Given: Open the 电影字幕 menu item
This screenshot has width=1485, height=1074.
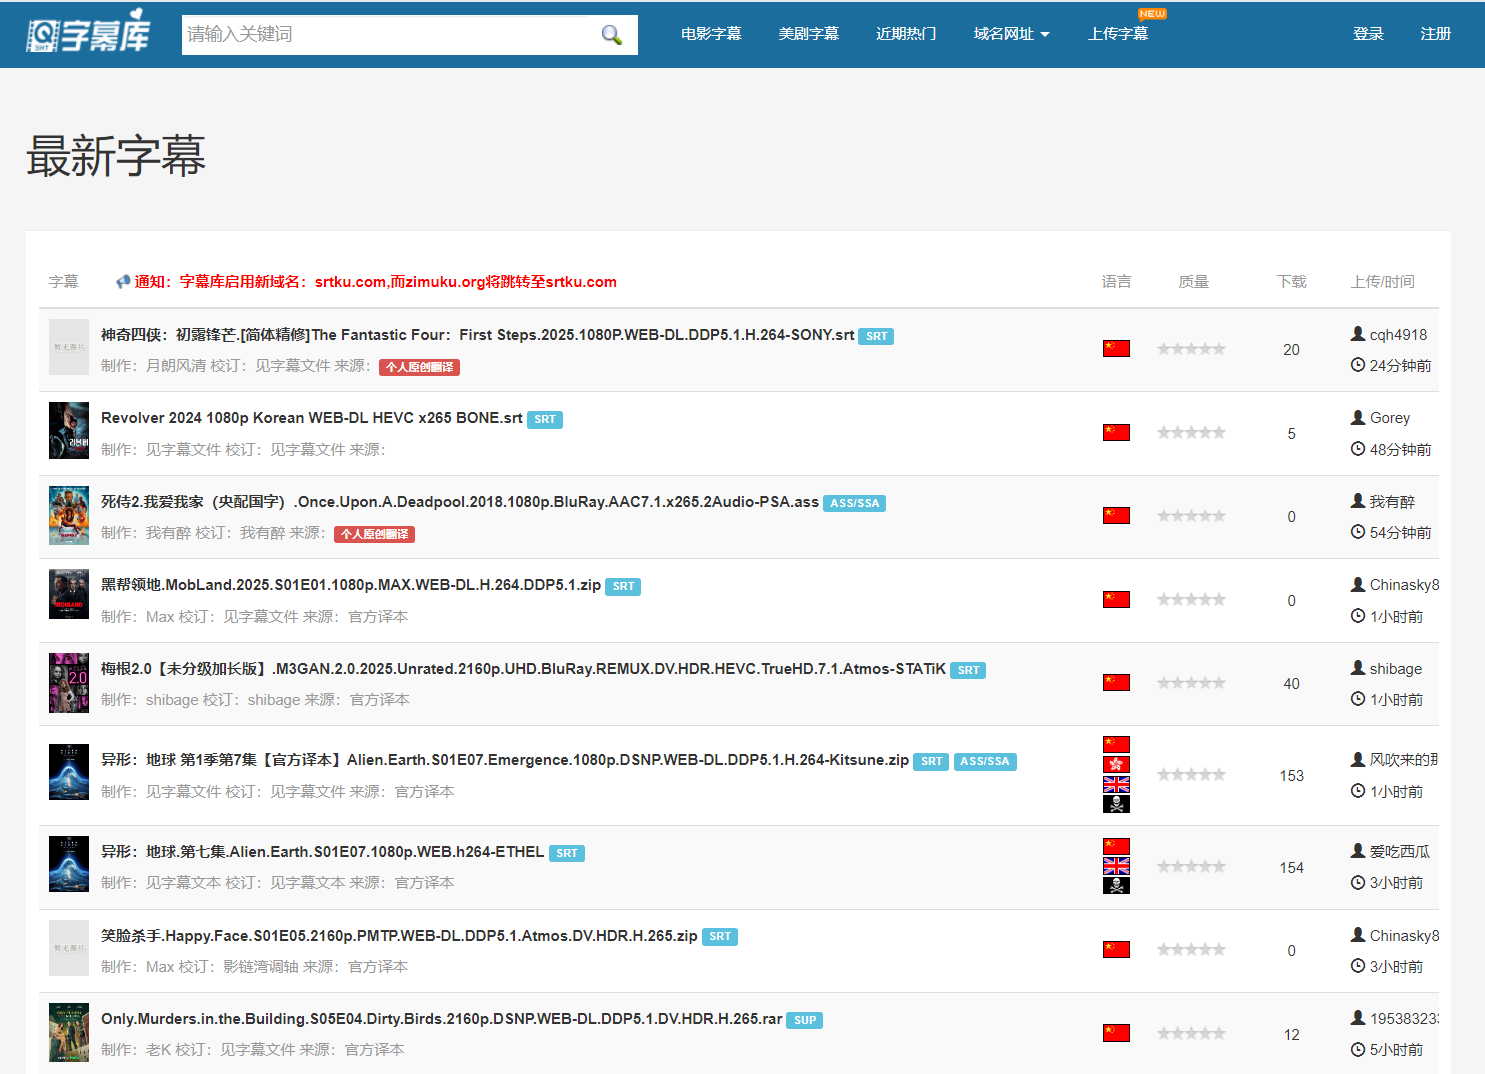Looking at the screenshot, I should pos(711,34).
